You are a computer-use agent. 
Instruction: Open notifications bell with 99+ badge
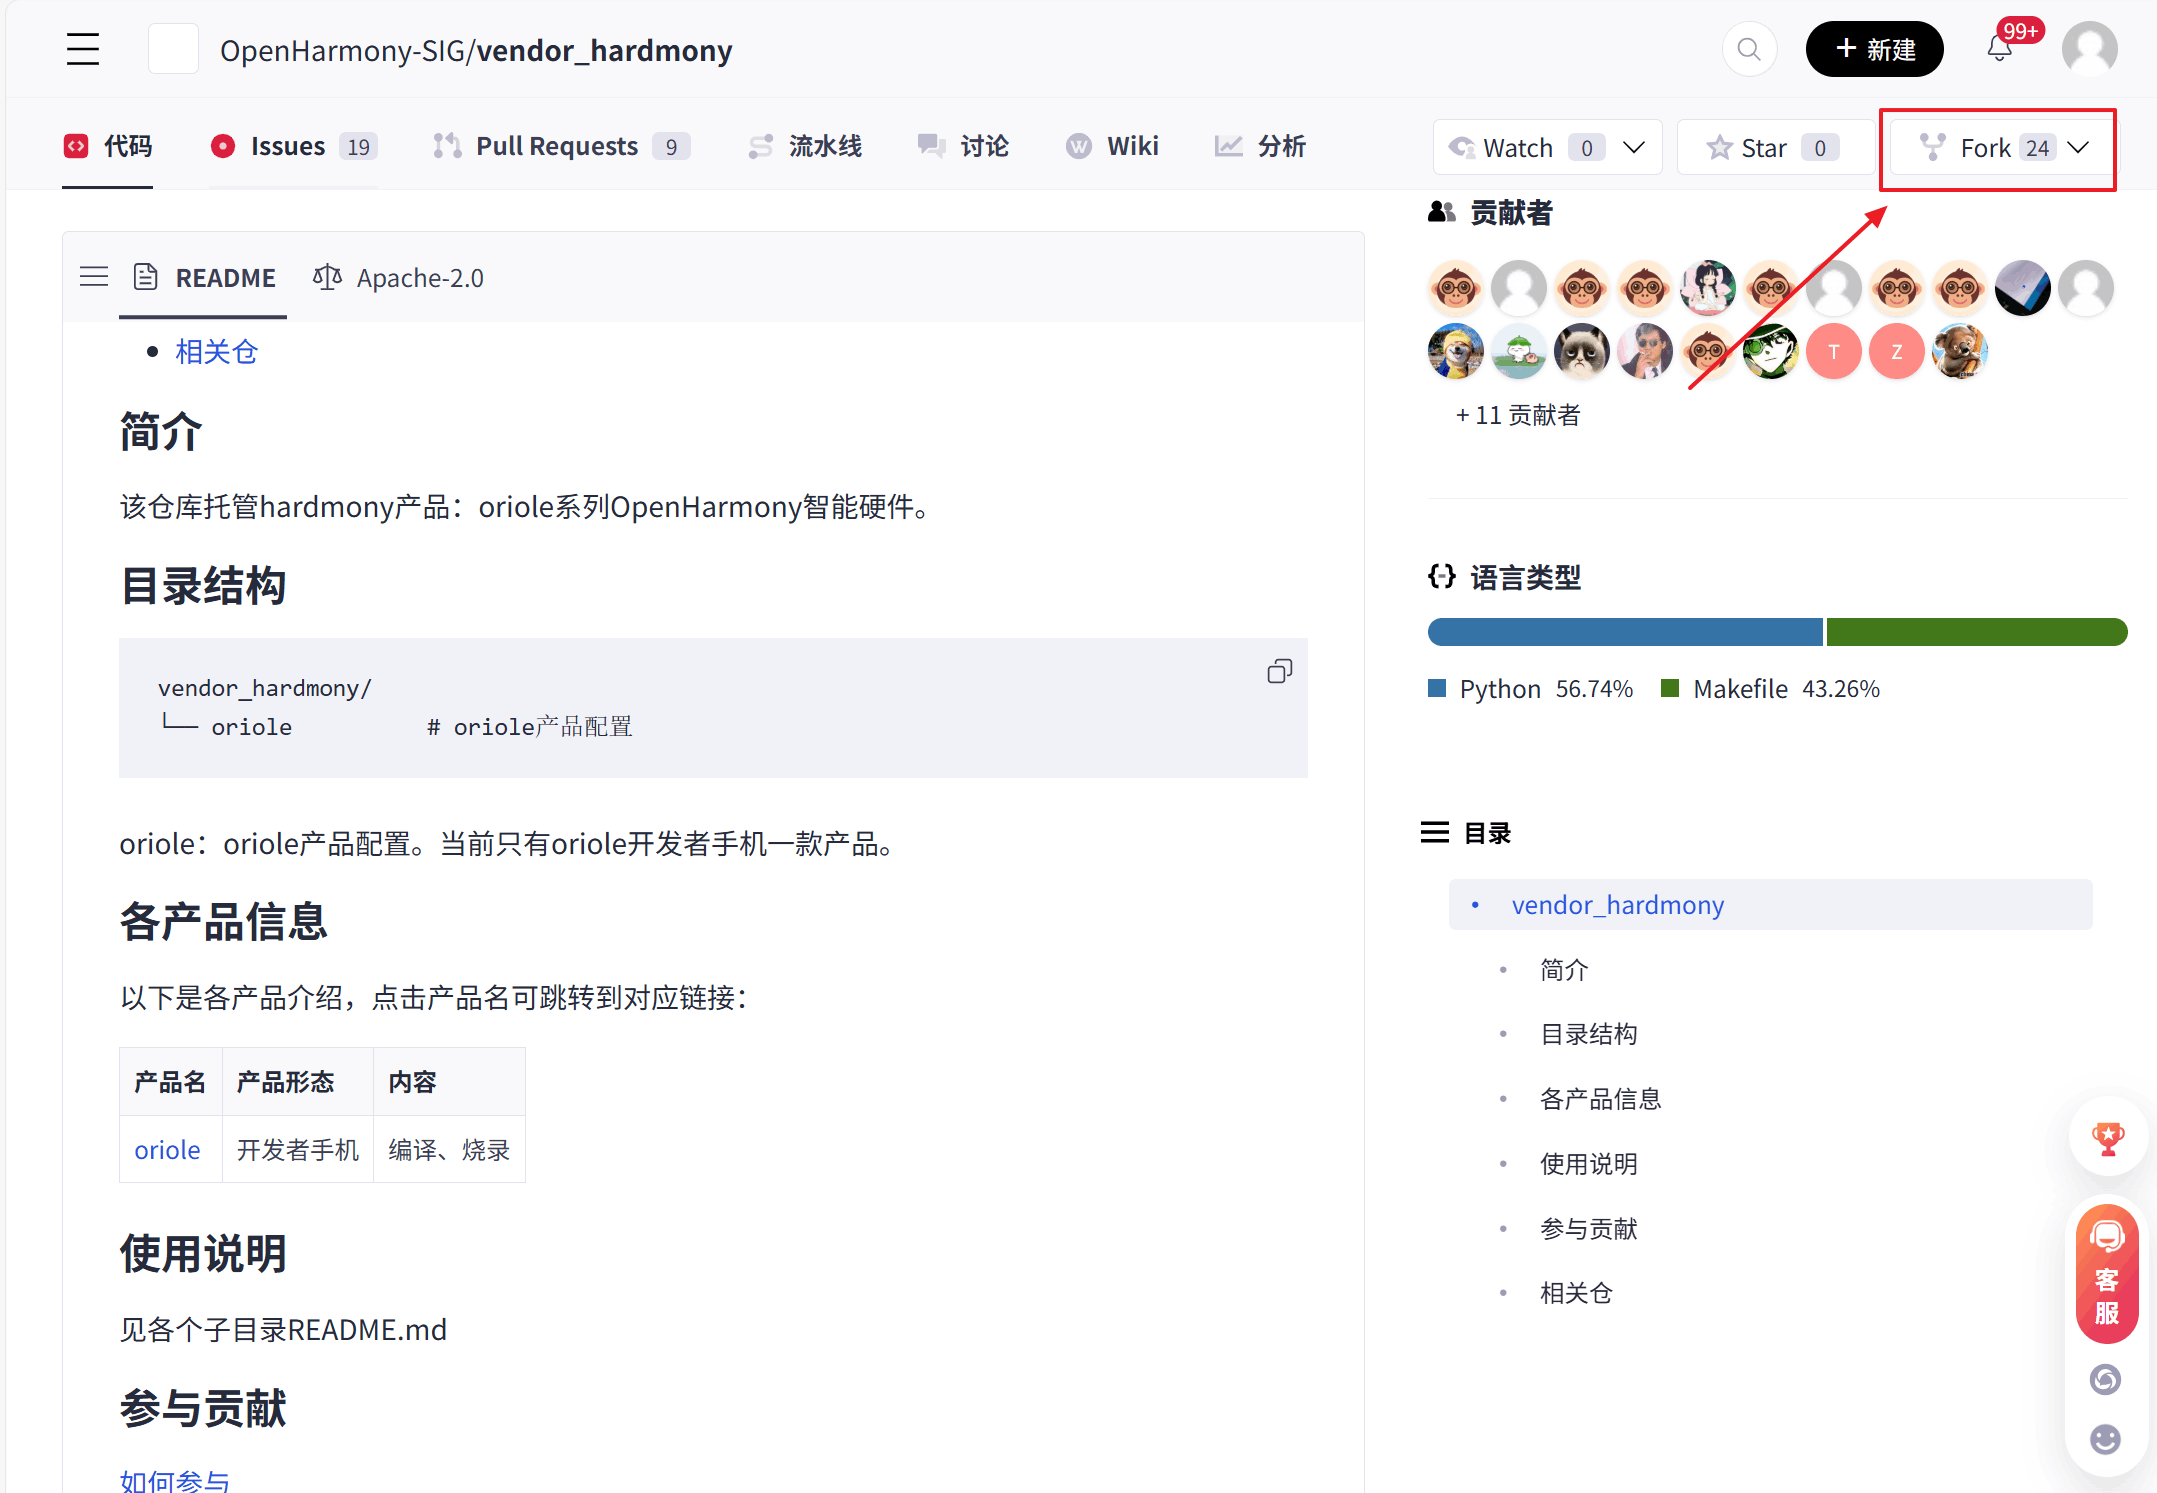point(1999,48)
